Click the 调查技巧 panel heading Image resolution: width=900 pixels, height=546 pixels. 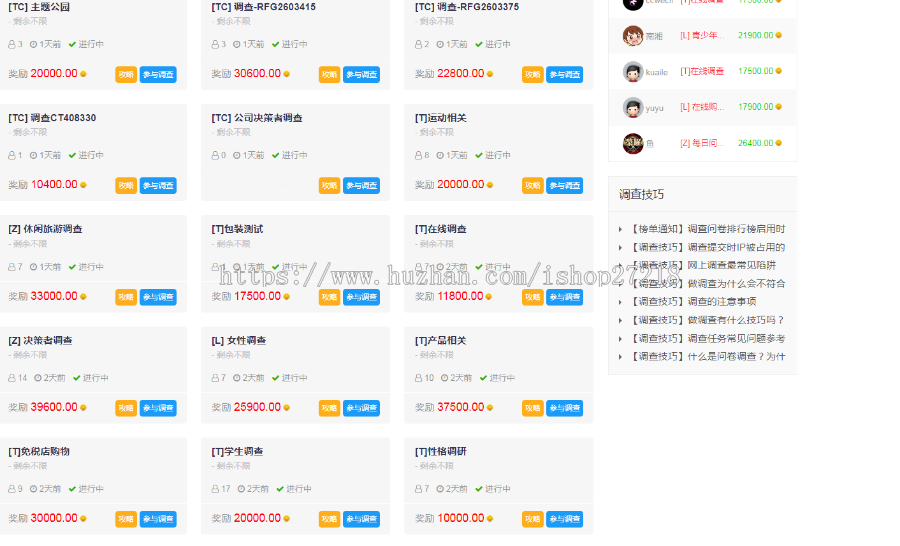point(641,194)
